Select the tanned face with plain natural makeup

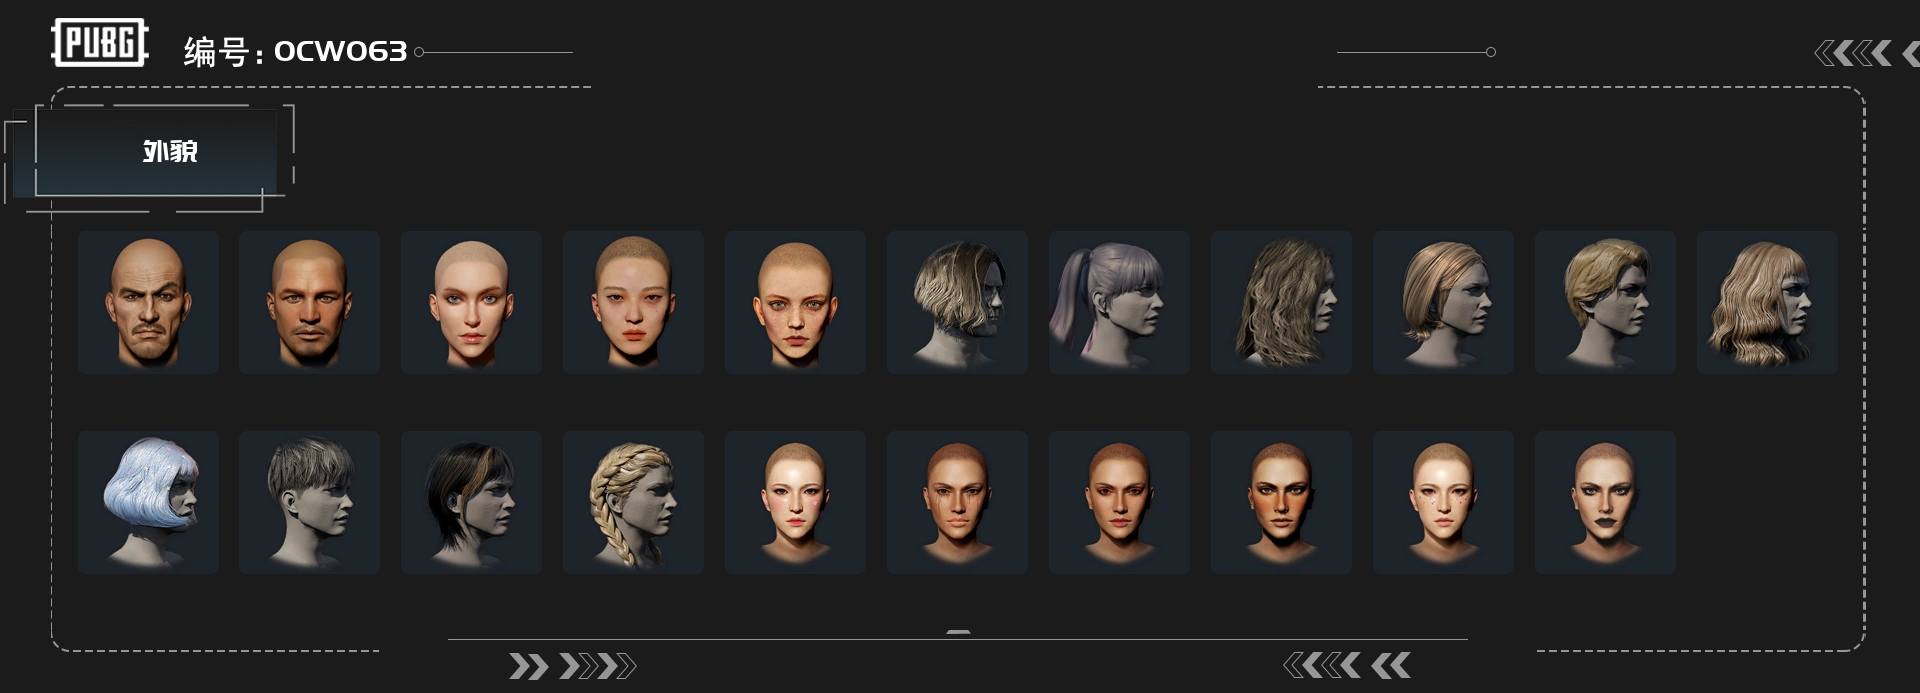pyautogui.click(x=1119, y=502)
